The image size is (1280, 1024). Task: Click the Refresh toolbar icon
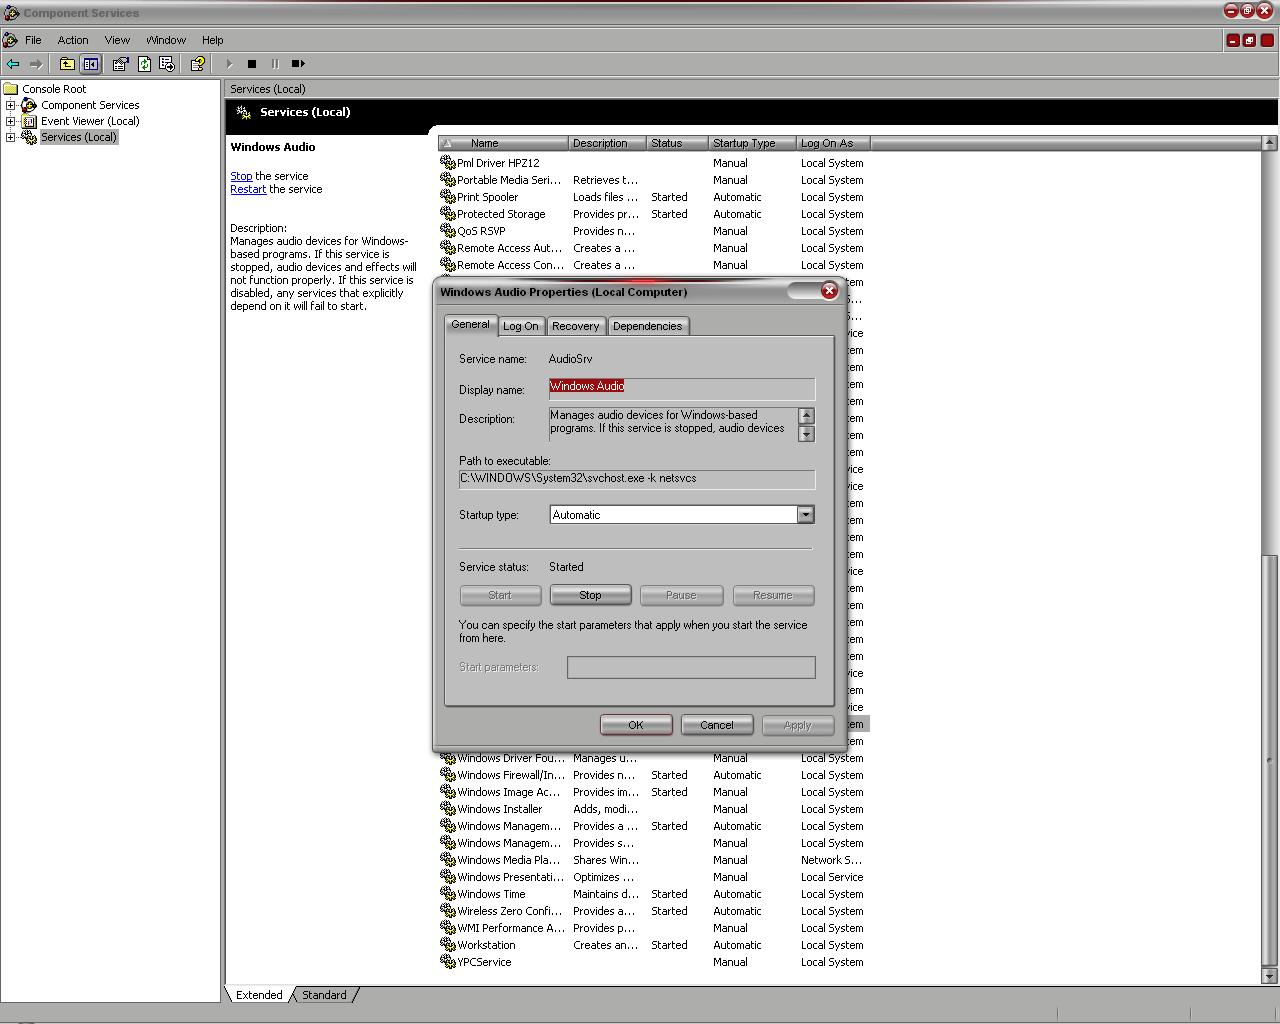[x=144, y=64]
